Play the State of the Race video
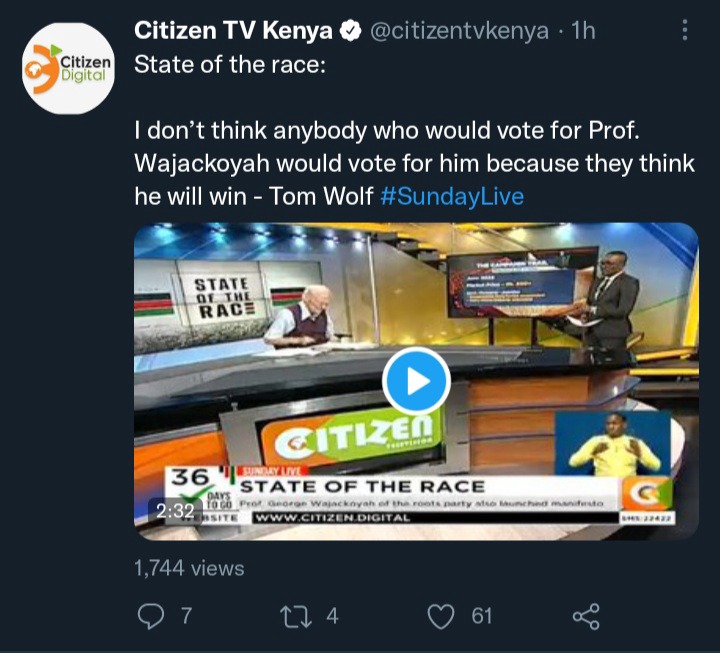 point(416,381)
